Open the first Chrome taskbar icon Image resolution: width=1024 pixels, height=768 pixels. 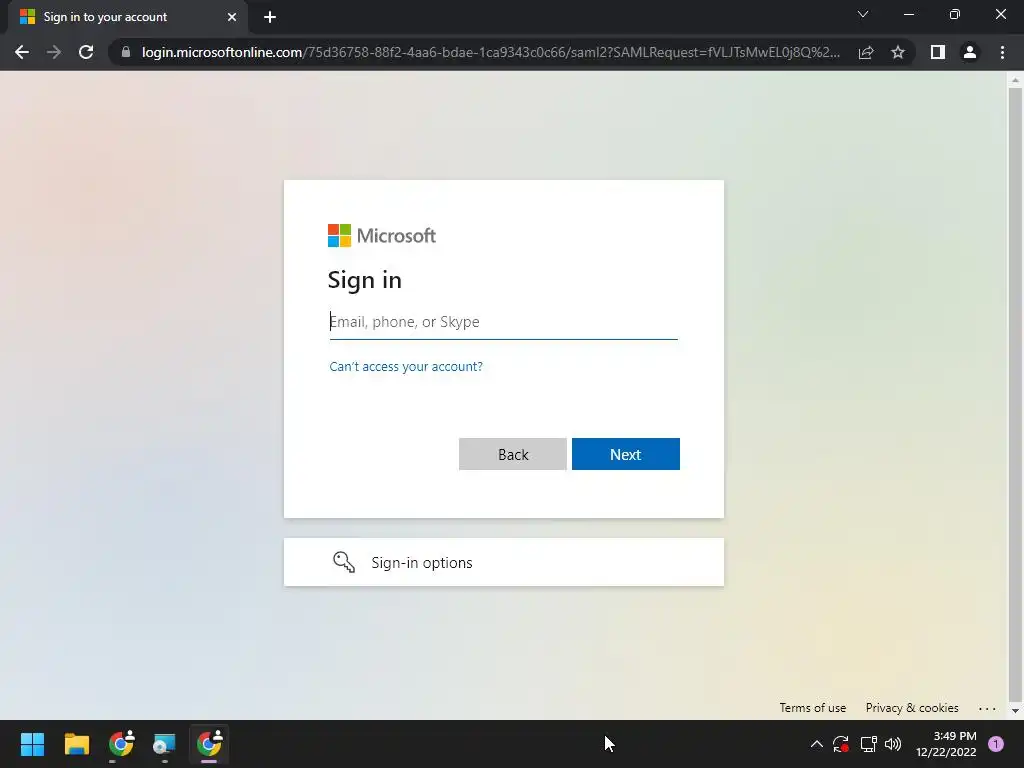pos(121,744)
